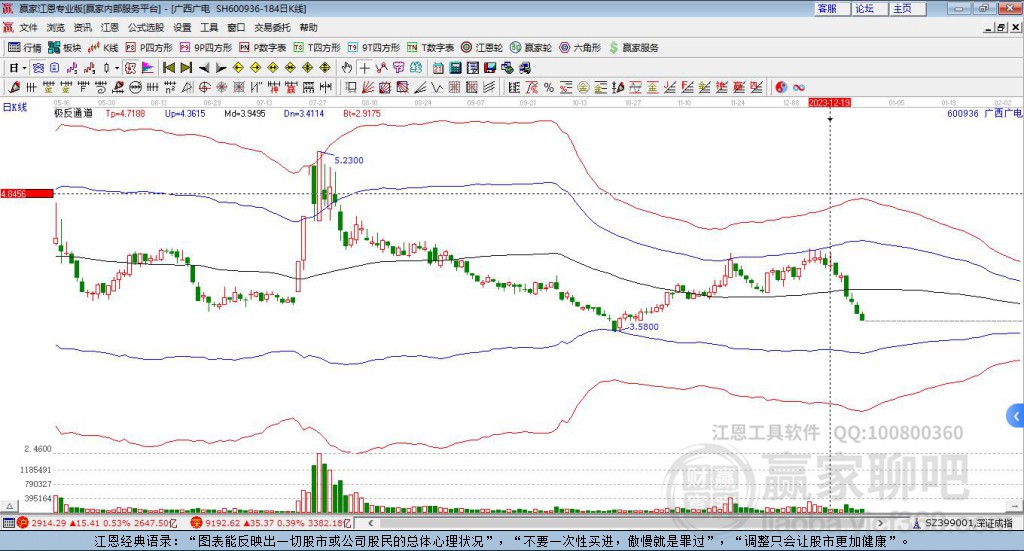The width and height of the screenshot is (1024, 551).
Task: Click the horizontal scrollbar left arrow
Action: [x=370, y=523]
